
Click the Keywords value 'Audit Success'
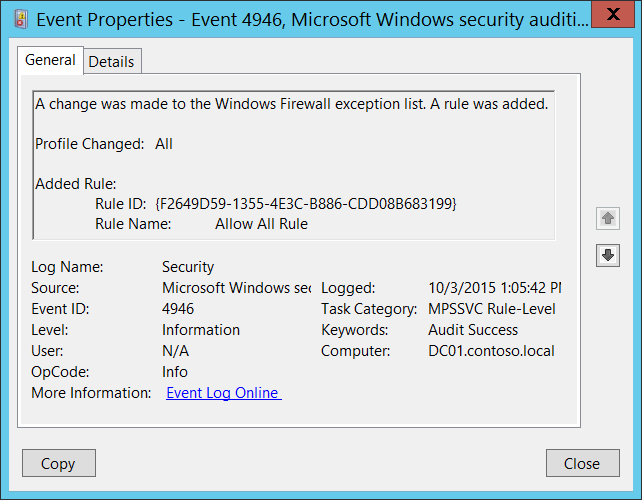[473, 330]
